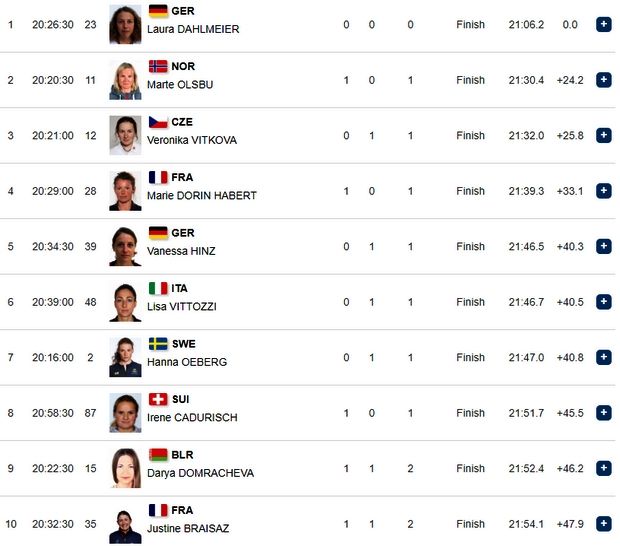
Task: Open Marie DORIN HABERT's profile link
Action: tap(202, 196)
